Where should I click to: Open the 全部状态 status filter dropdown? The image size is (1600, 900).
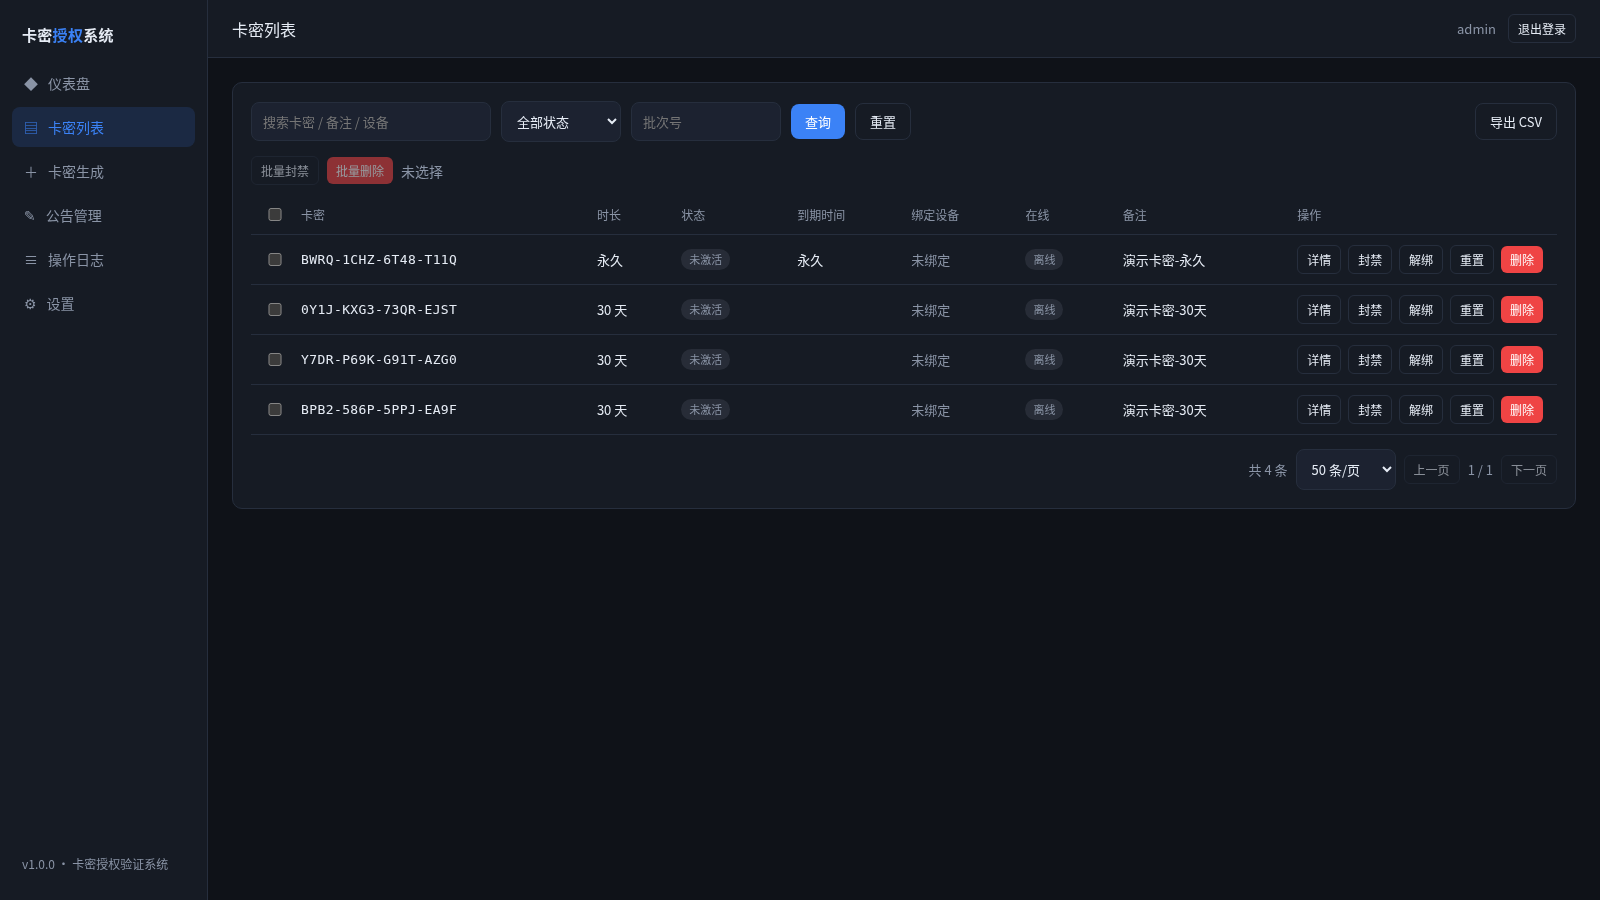click(x=561, y=122)
